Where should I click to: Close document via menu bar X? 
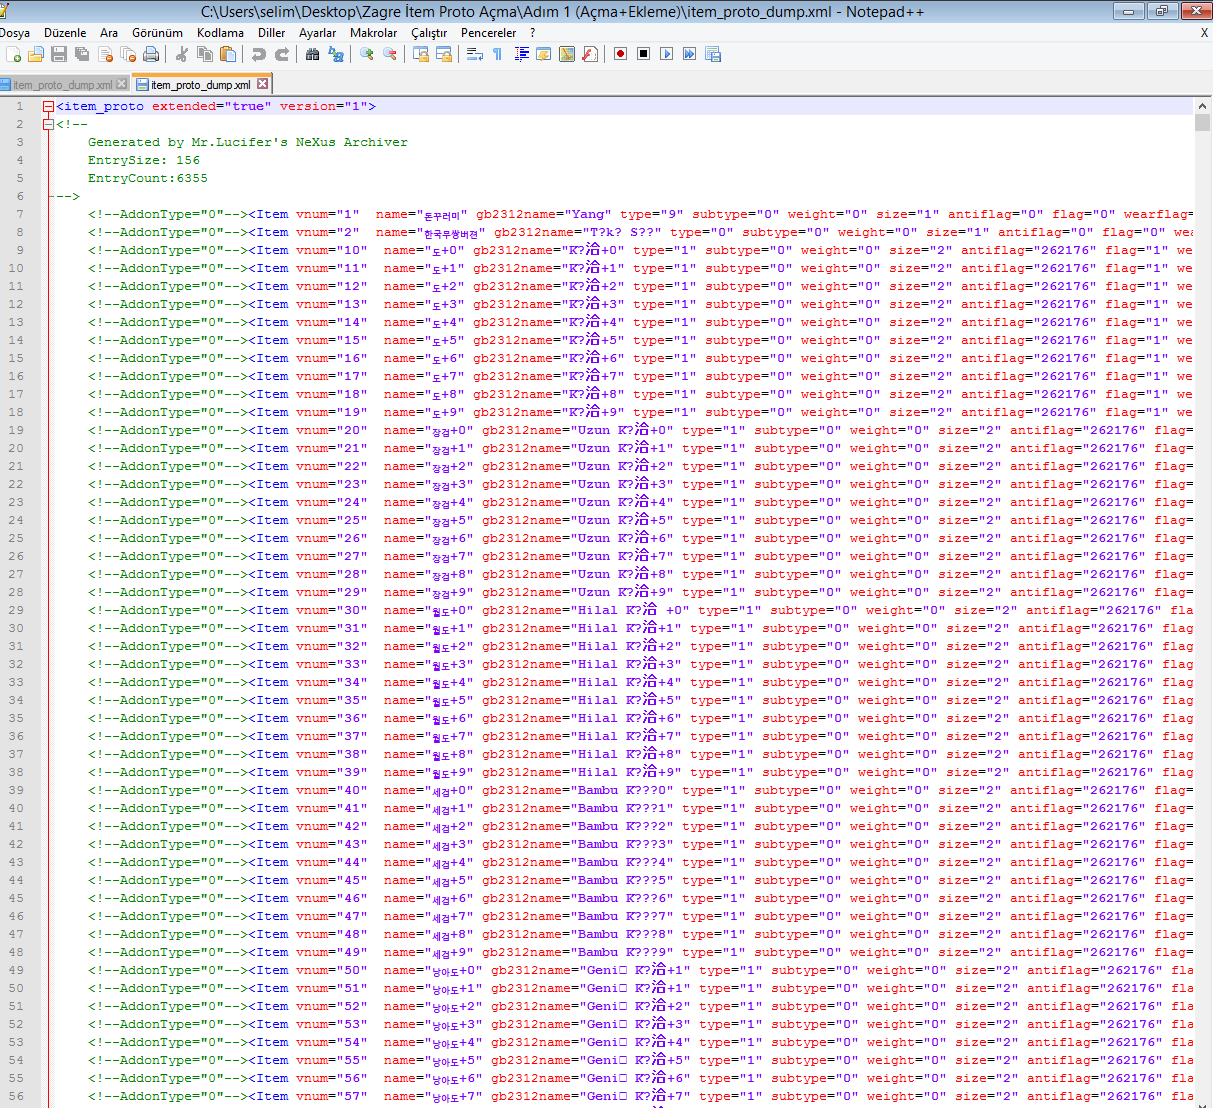coord(1204,33)
